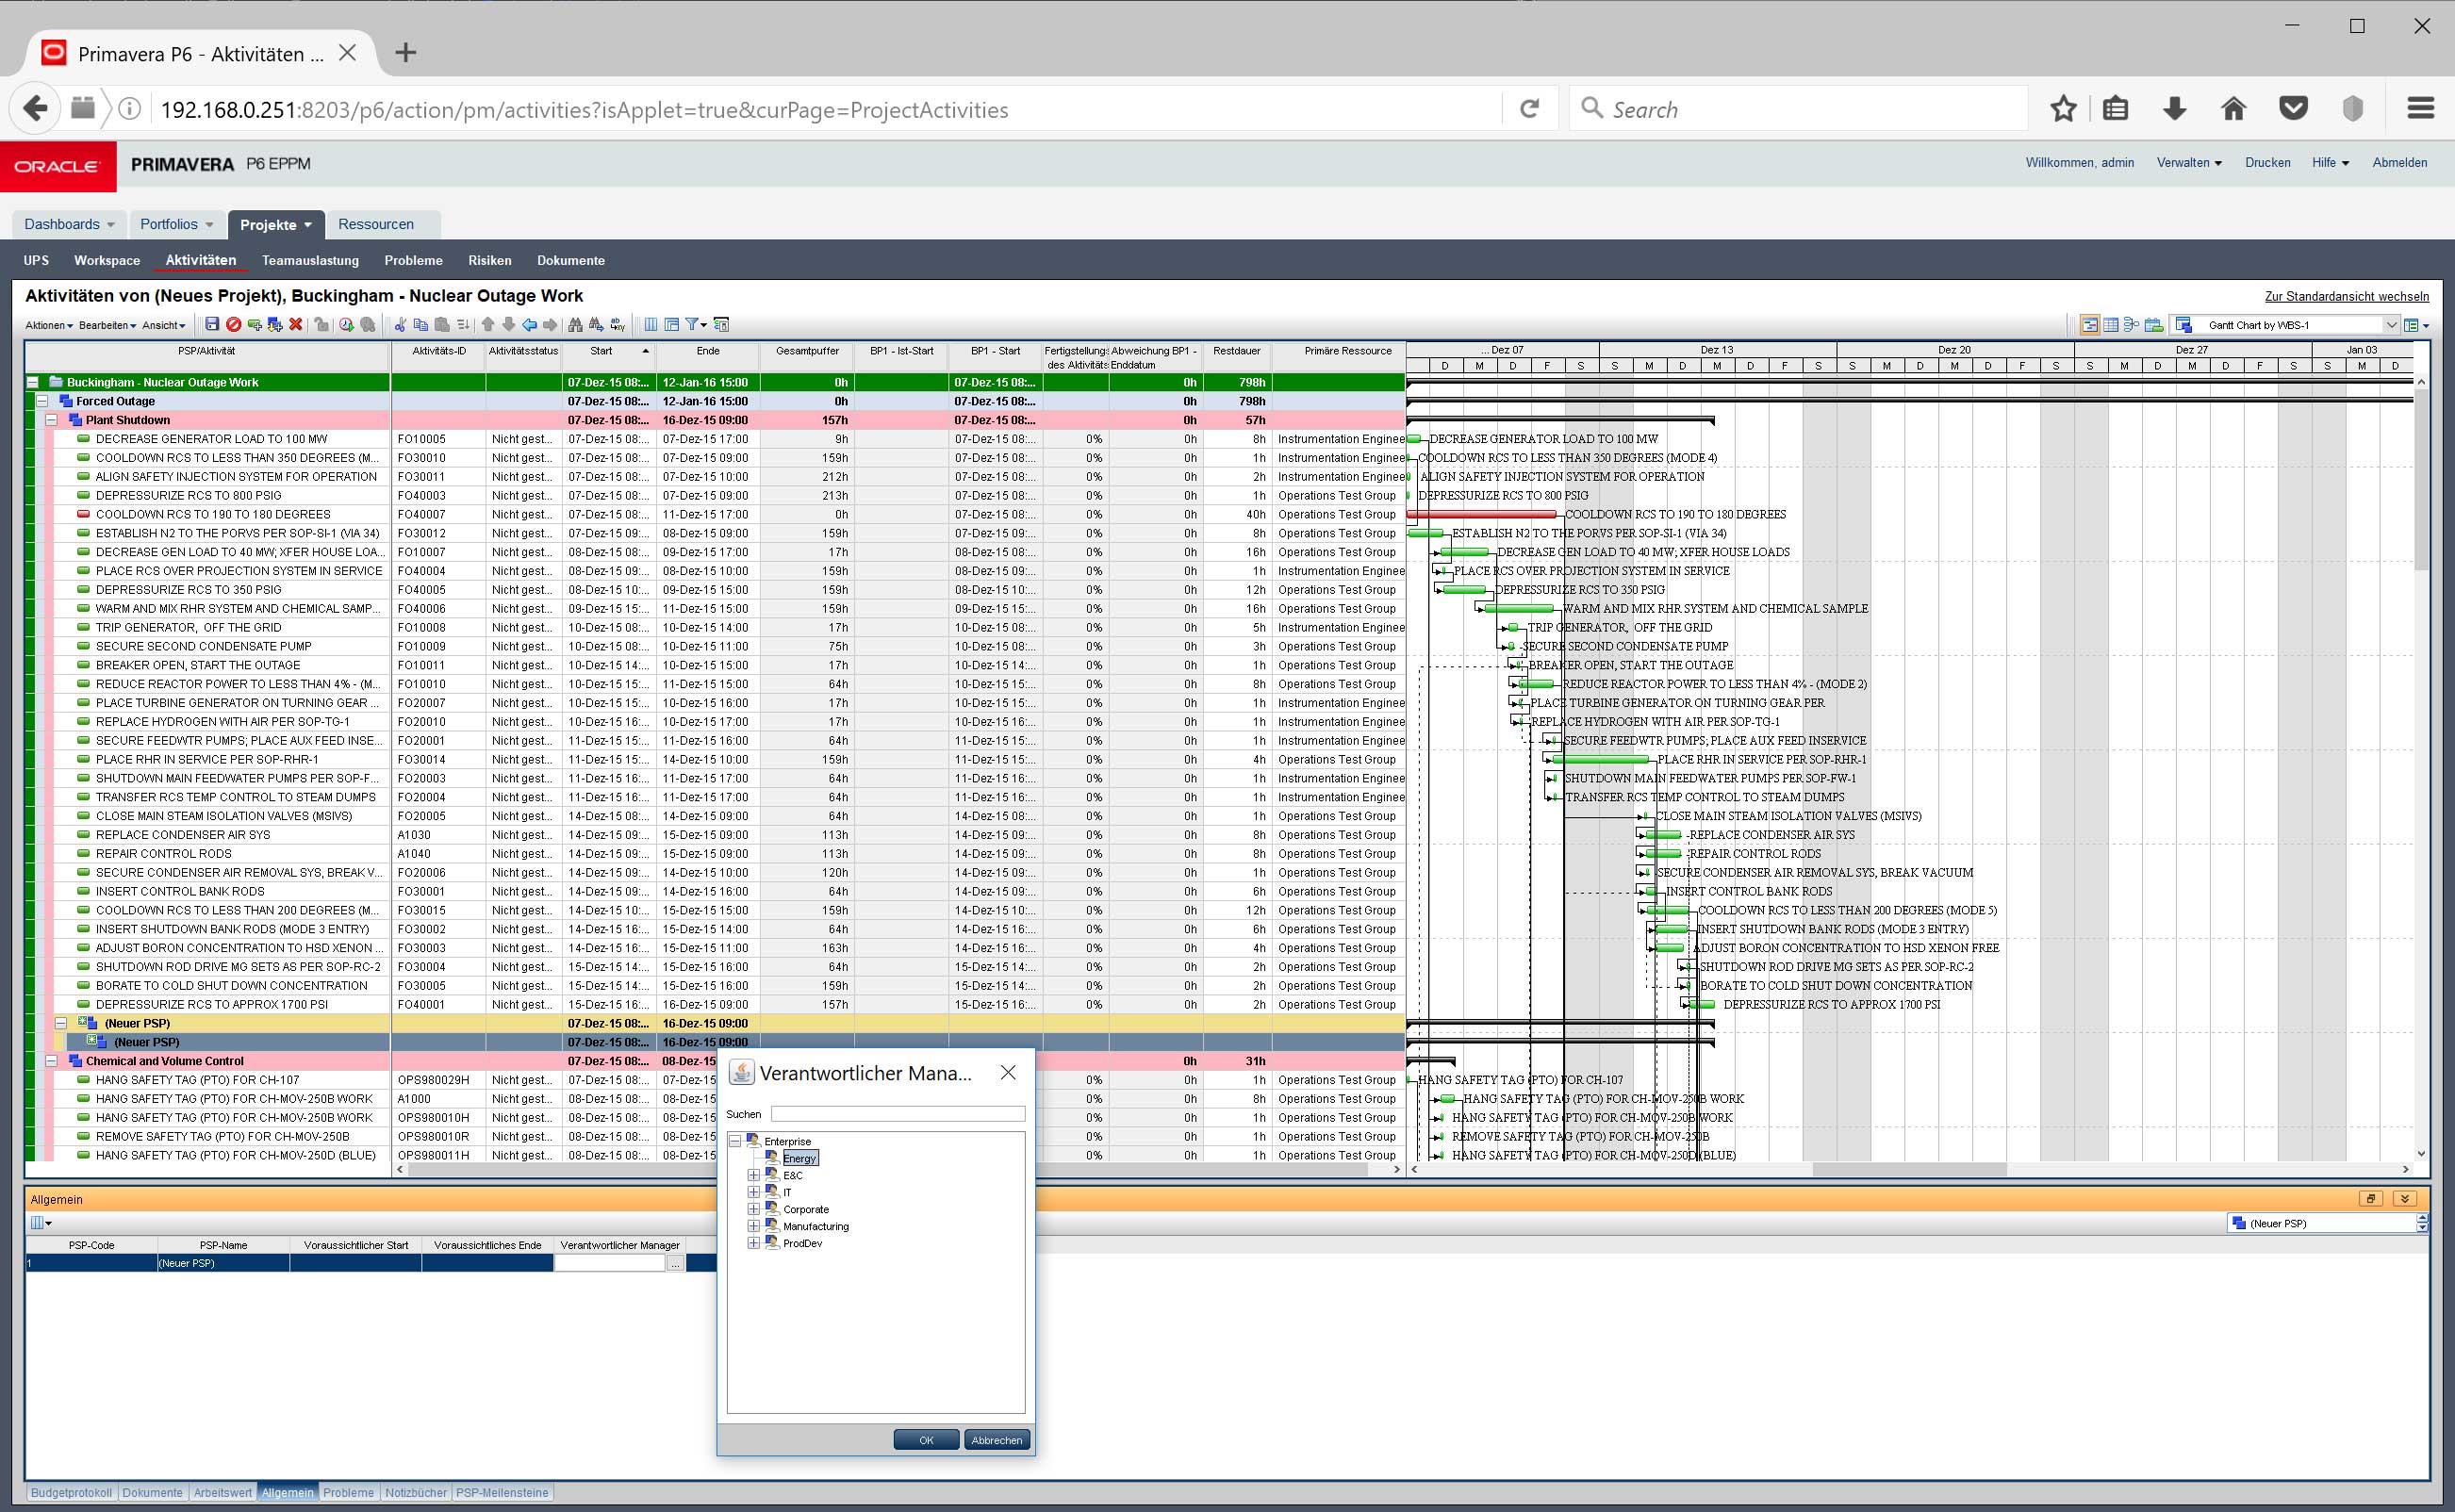2455x1512 pixels.
Task: Switch to activity network view icon
Action: (2132, 324)
